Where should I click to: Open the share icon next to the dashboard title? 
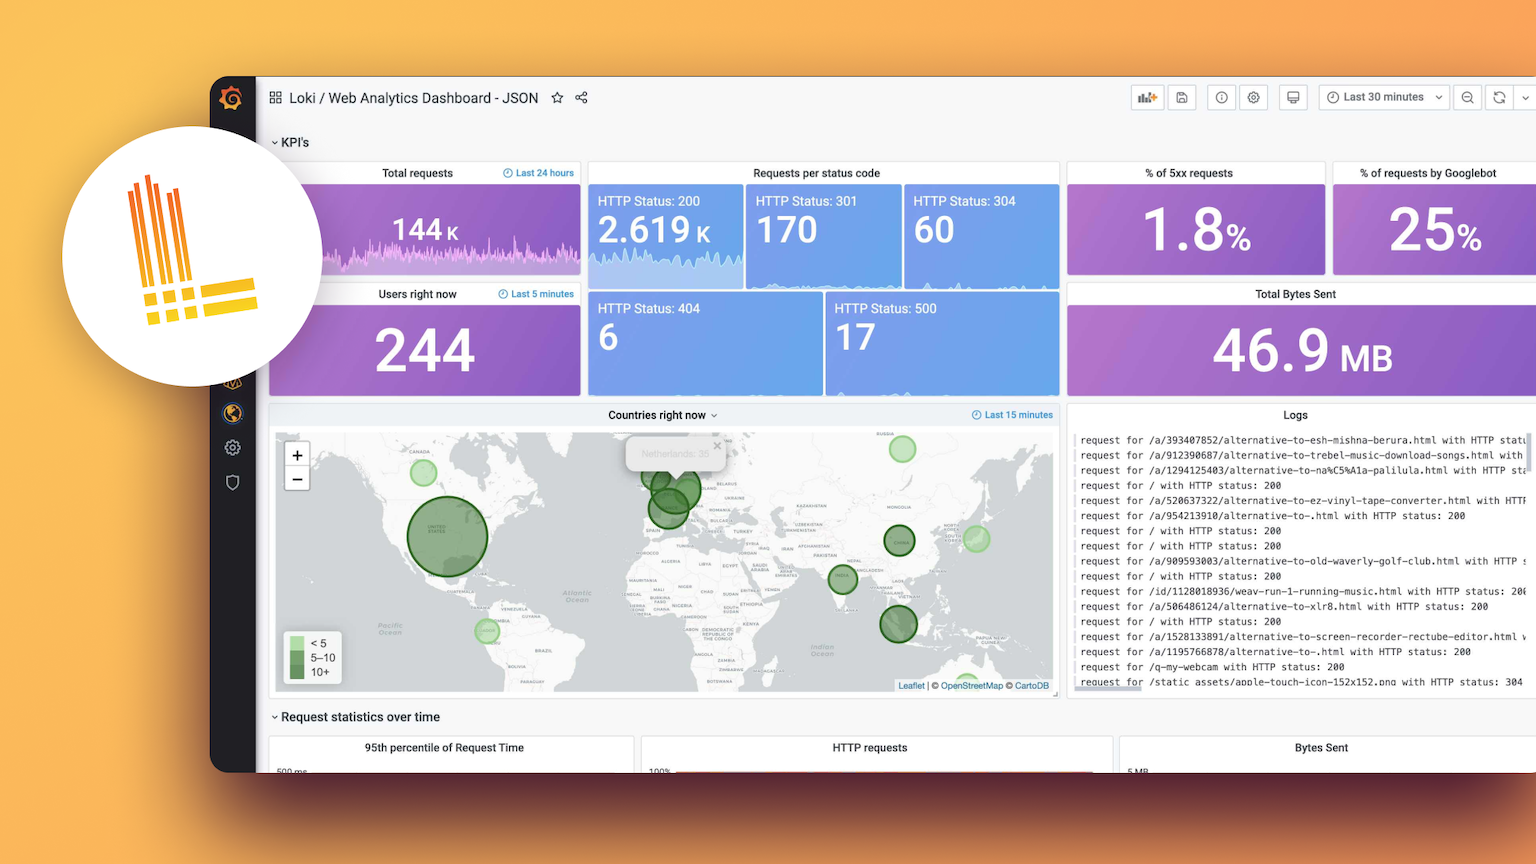[581, 97]
